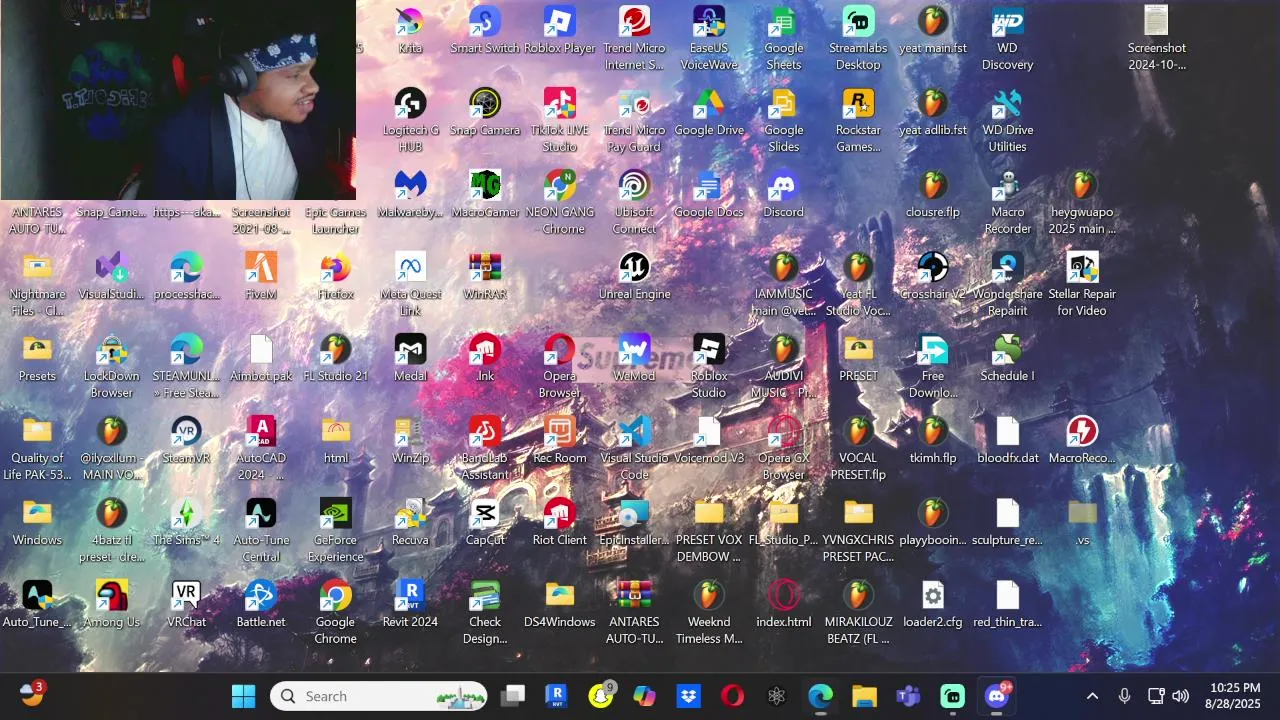Launch Logitech G HUB

coord(410,120)
